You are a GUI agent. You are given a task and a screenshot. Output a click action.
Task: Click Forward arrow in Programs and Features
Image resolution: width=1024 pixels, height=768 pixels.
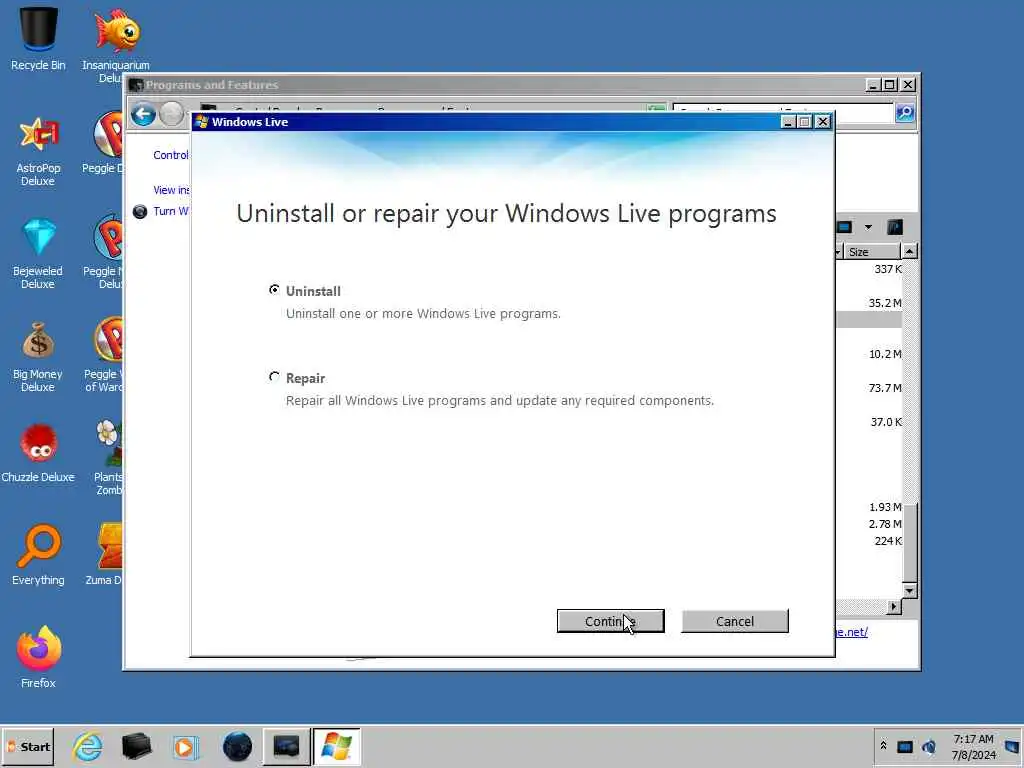point(172,114)
